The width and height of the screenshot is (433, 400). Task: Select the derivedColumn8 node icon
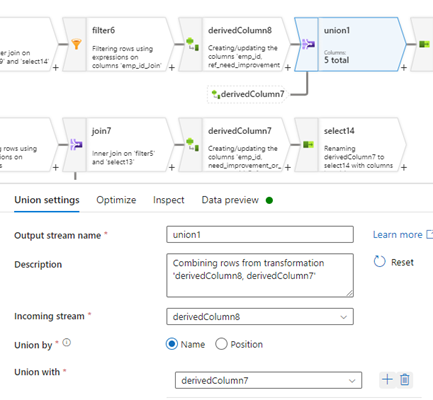(193, 44)
